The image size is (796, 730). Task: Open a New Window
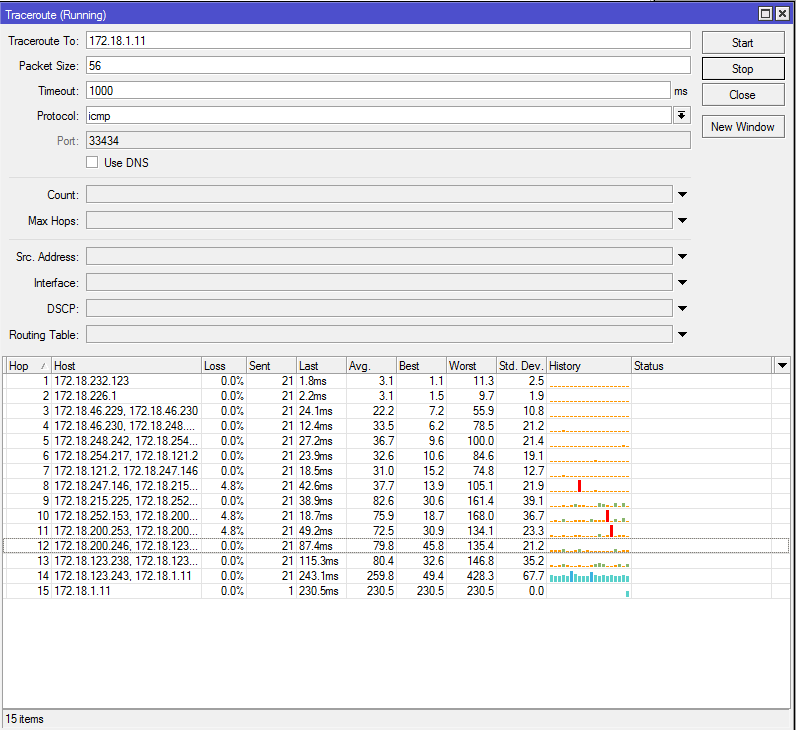[x=742, y=127]
